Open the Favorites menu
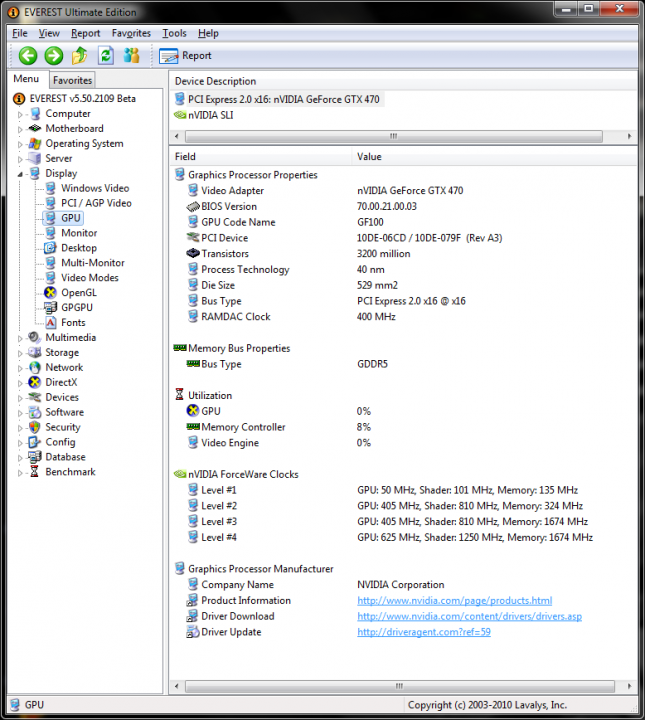The height and width of the screenshot is (720, 645). 131,33
